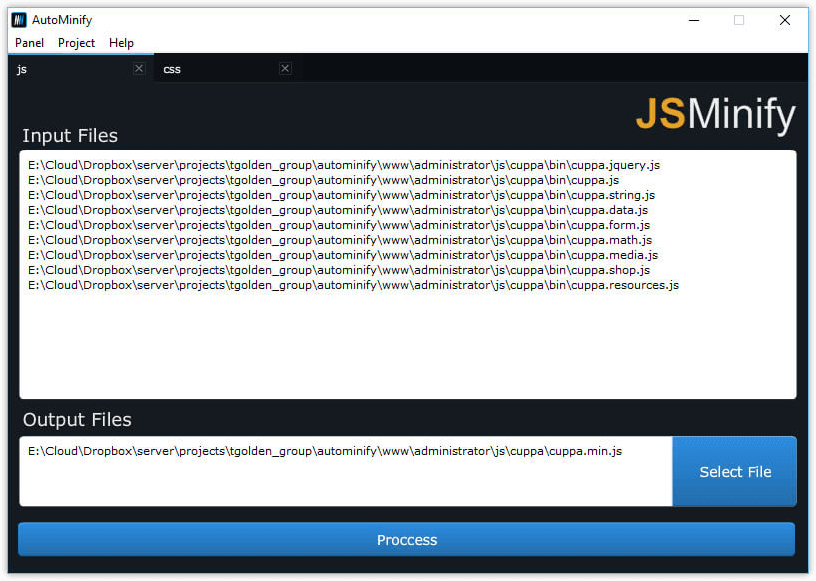This screenshot has width=816, height=581.
Task: Select the cuppa.string.js input line
Action: (341, 195)
